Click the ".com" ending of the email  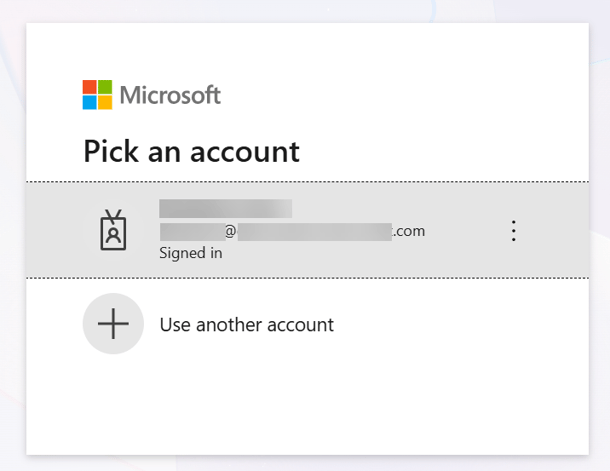[x=409, y=231]
